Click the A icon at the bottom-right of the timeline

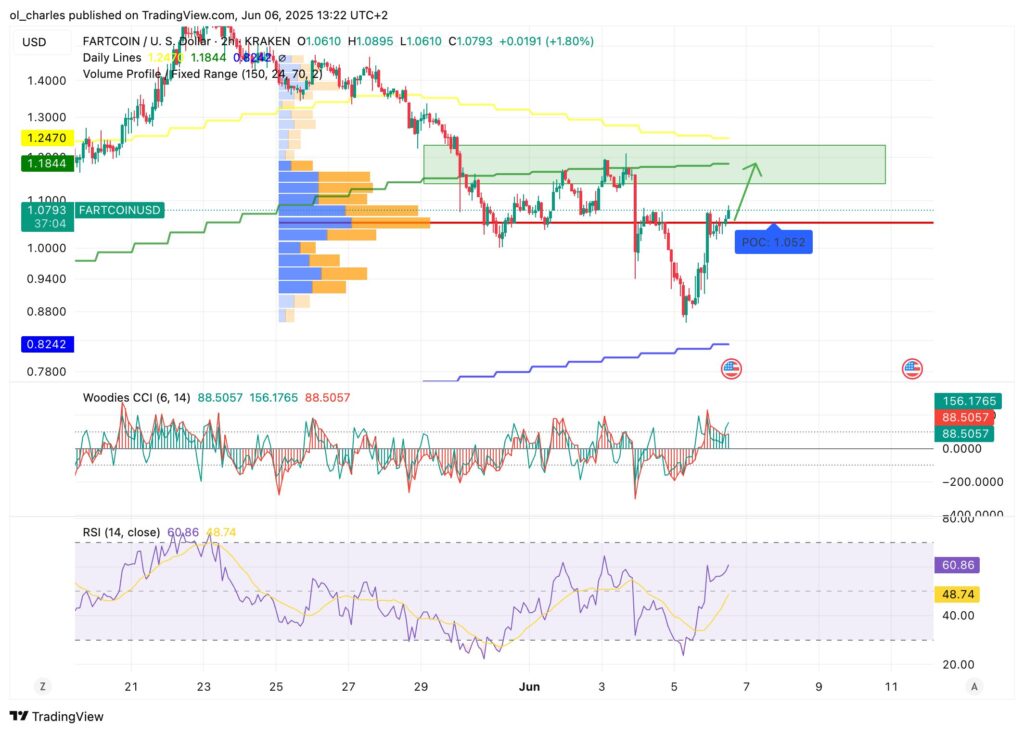[x=974, y=687]
